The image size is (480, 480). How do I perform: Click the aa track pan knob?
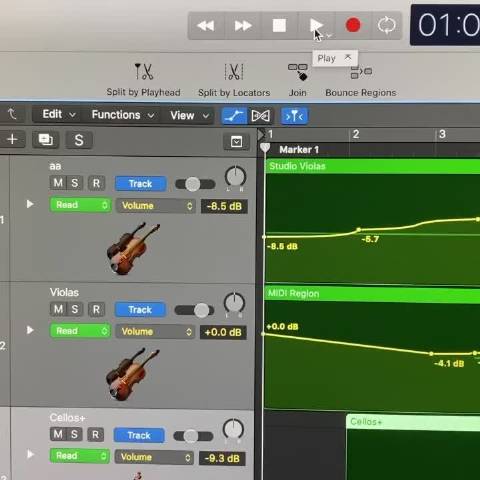235,177
